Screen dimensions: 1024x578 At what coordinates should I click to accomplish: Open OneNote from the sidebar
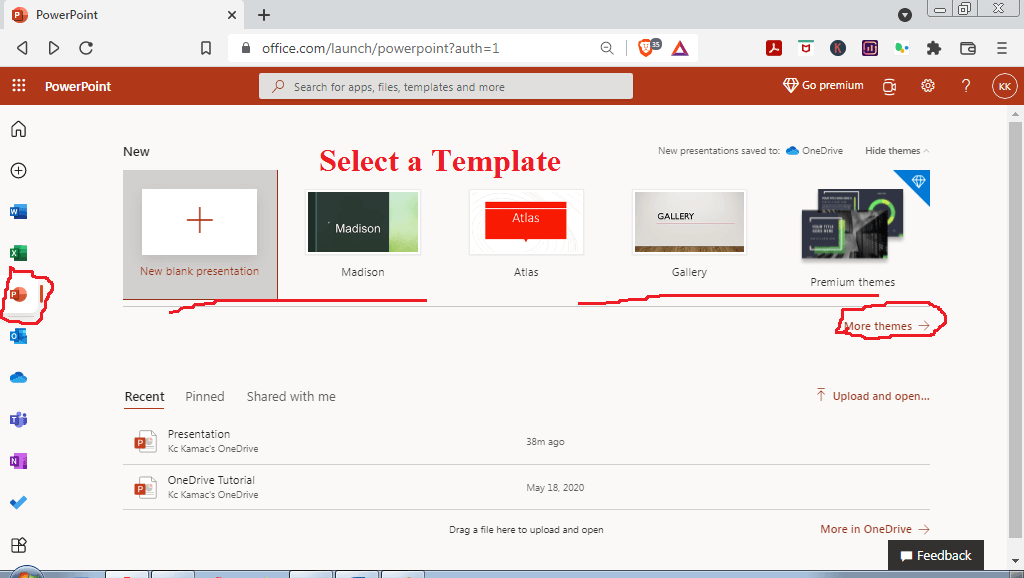[18, 461]
